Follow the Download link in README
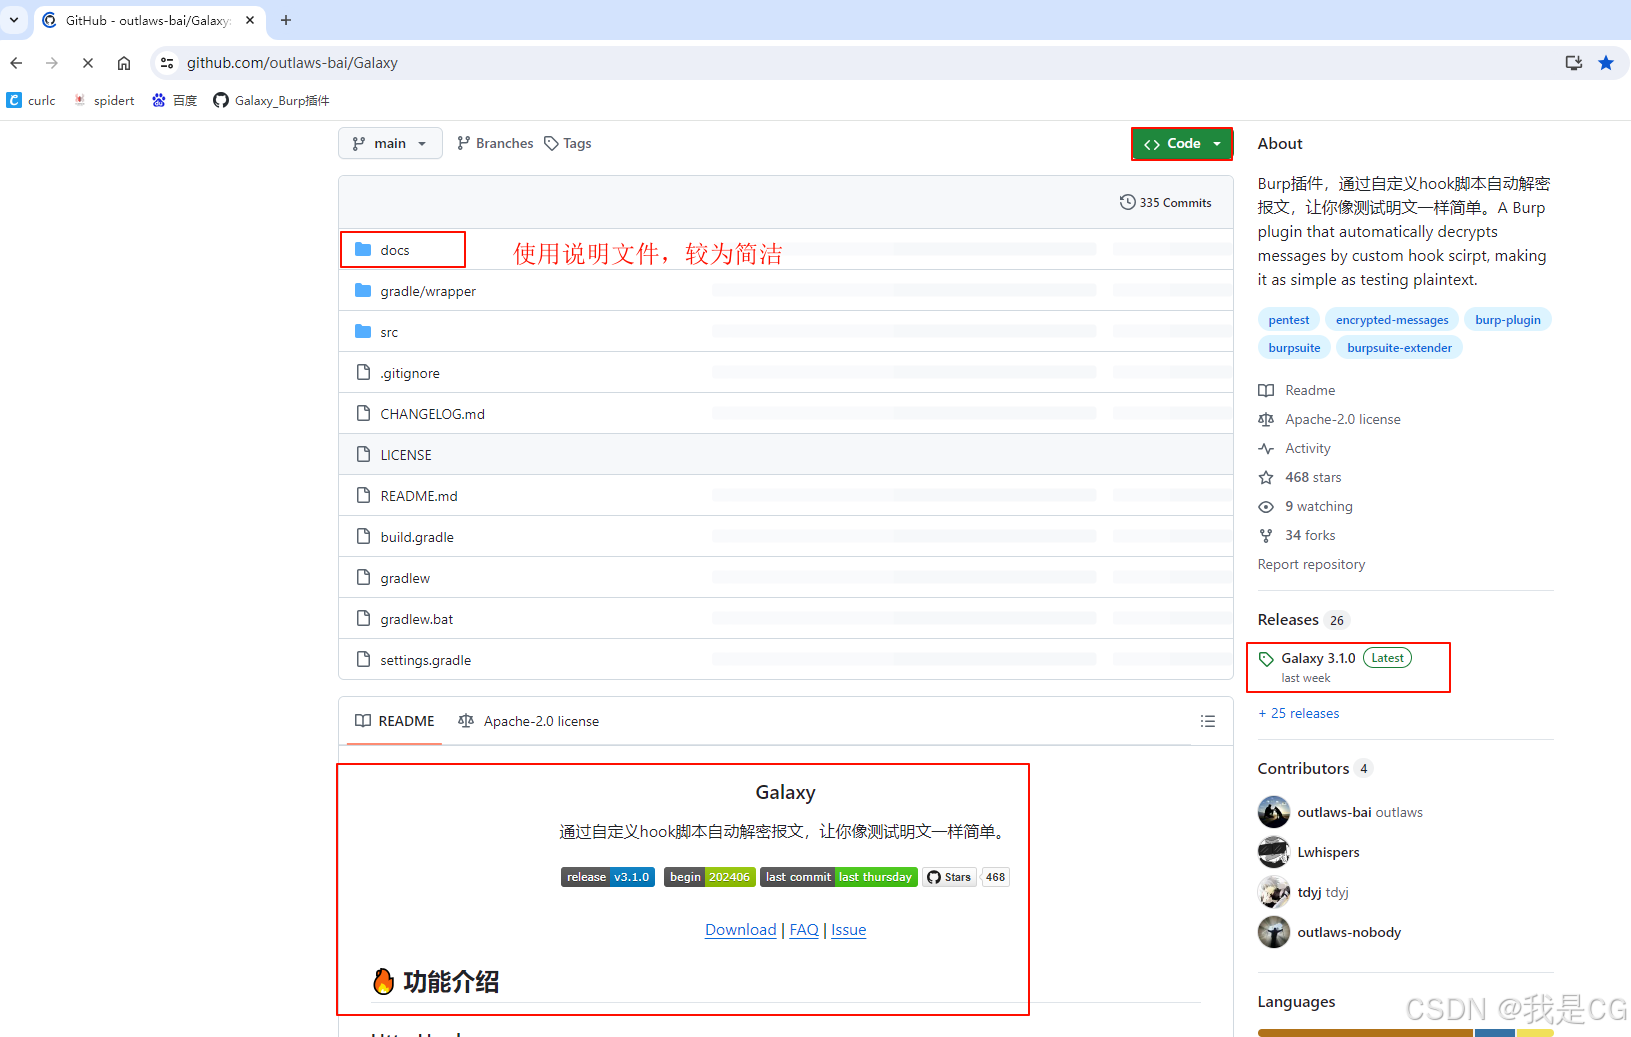 click(x=741, y=930)
